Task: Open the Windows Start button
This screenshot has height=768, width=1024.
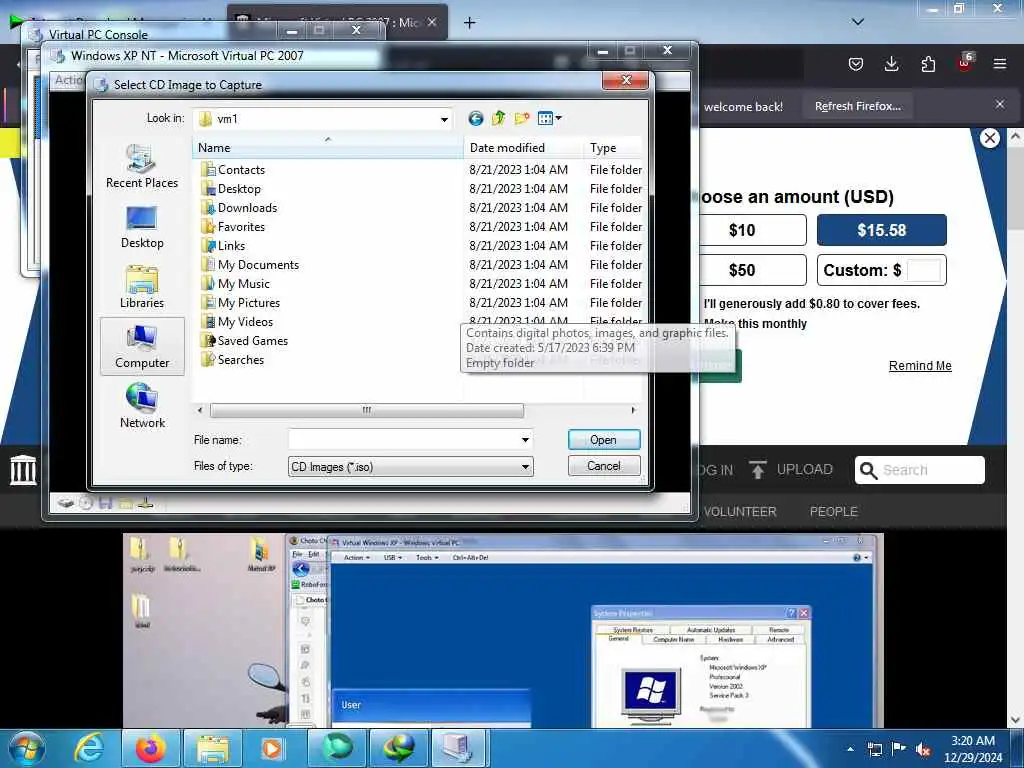Action: tap(27, 748)
